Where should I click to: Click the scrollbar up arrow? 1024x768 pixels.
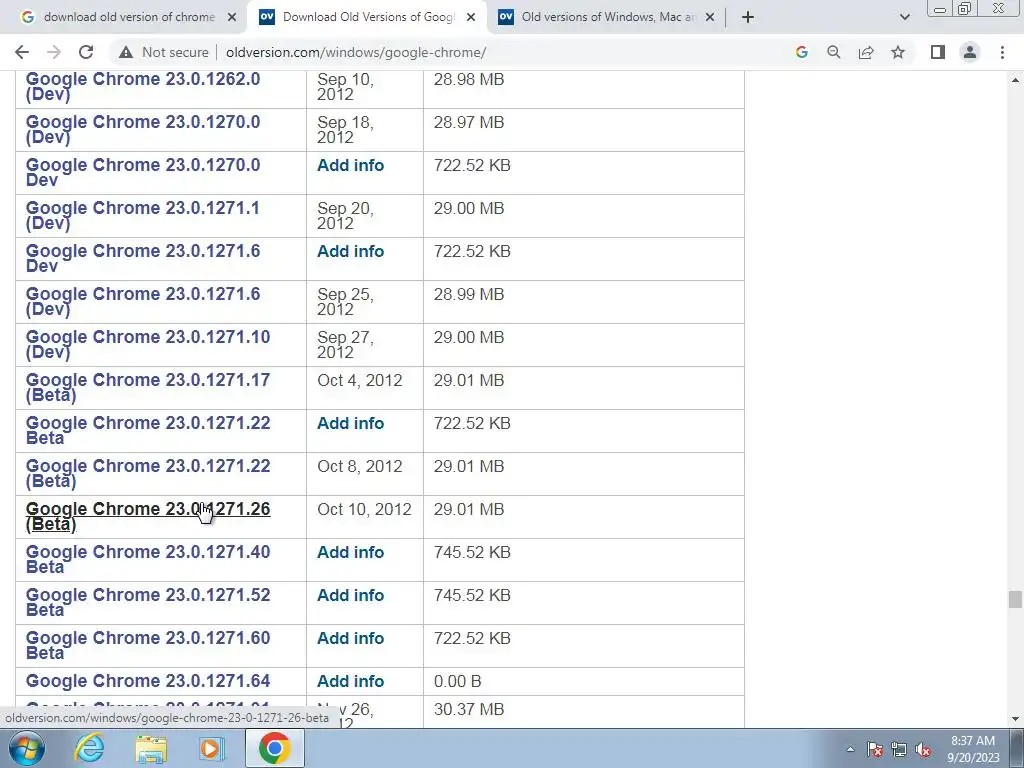tap(1015, 80)
